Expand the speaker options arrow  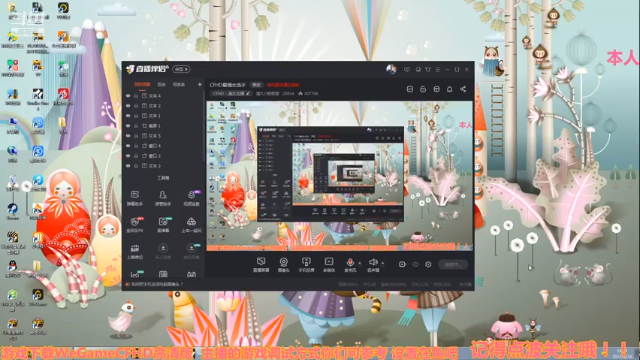(x=382, y=263)
